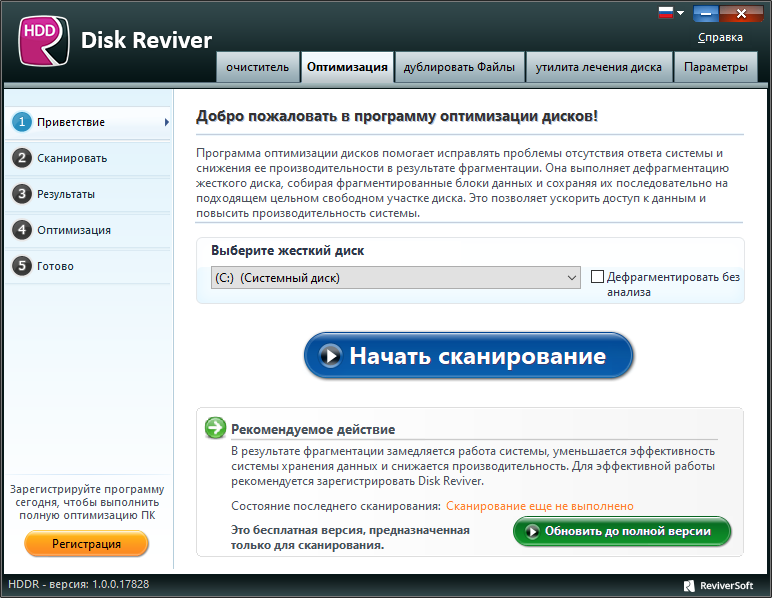Click the 'Начать сканирование' button

click(x=468, y=356)
